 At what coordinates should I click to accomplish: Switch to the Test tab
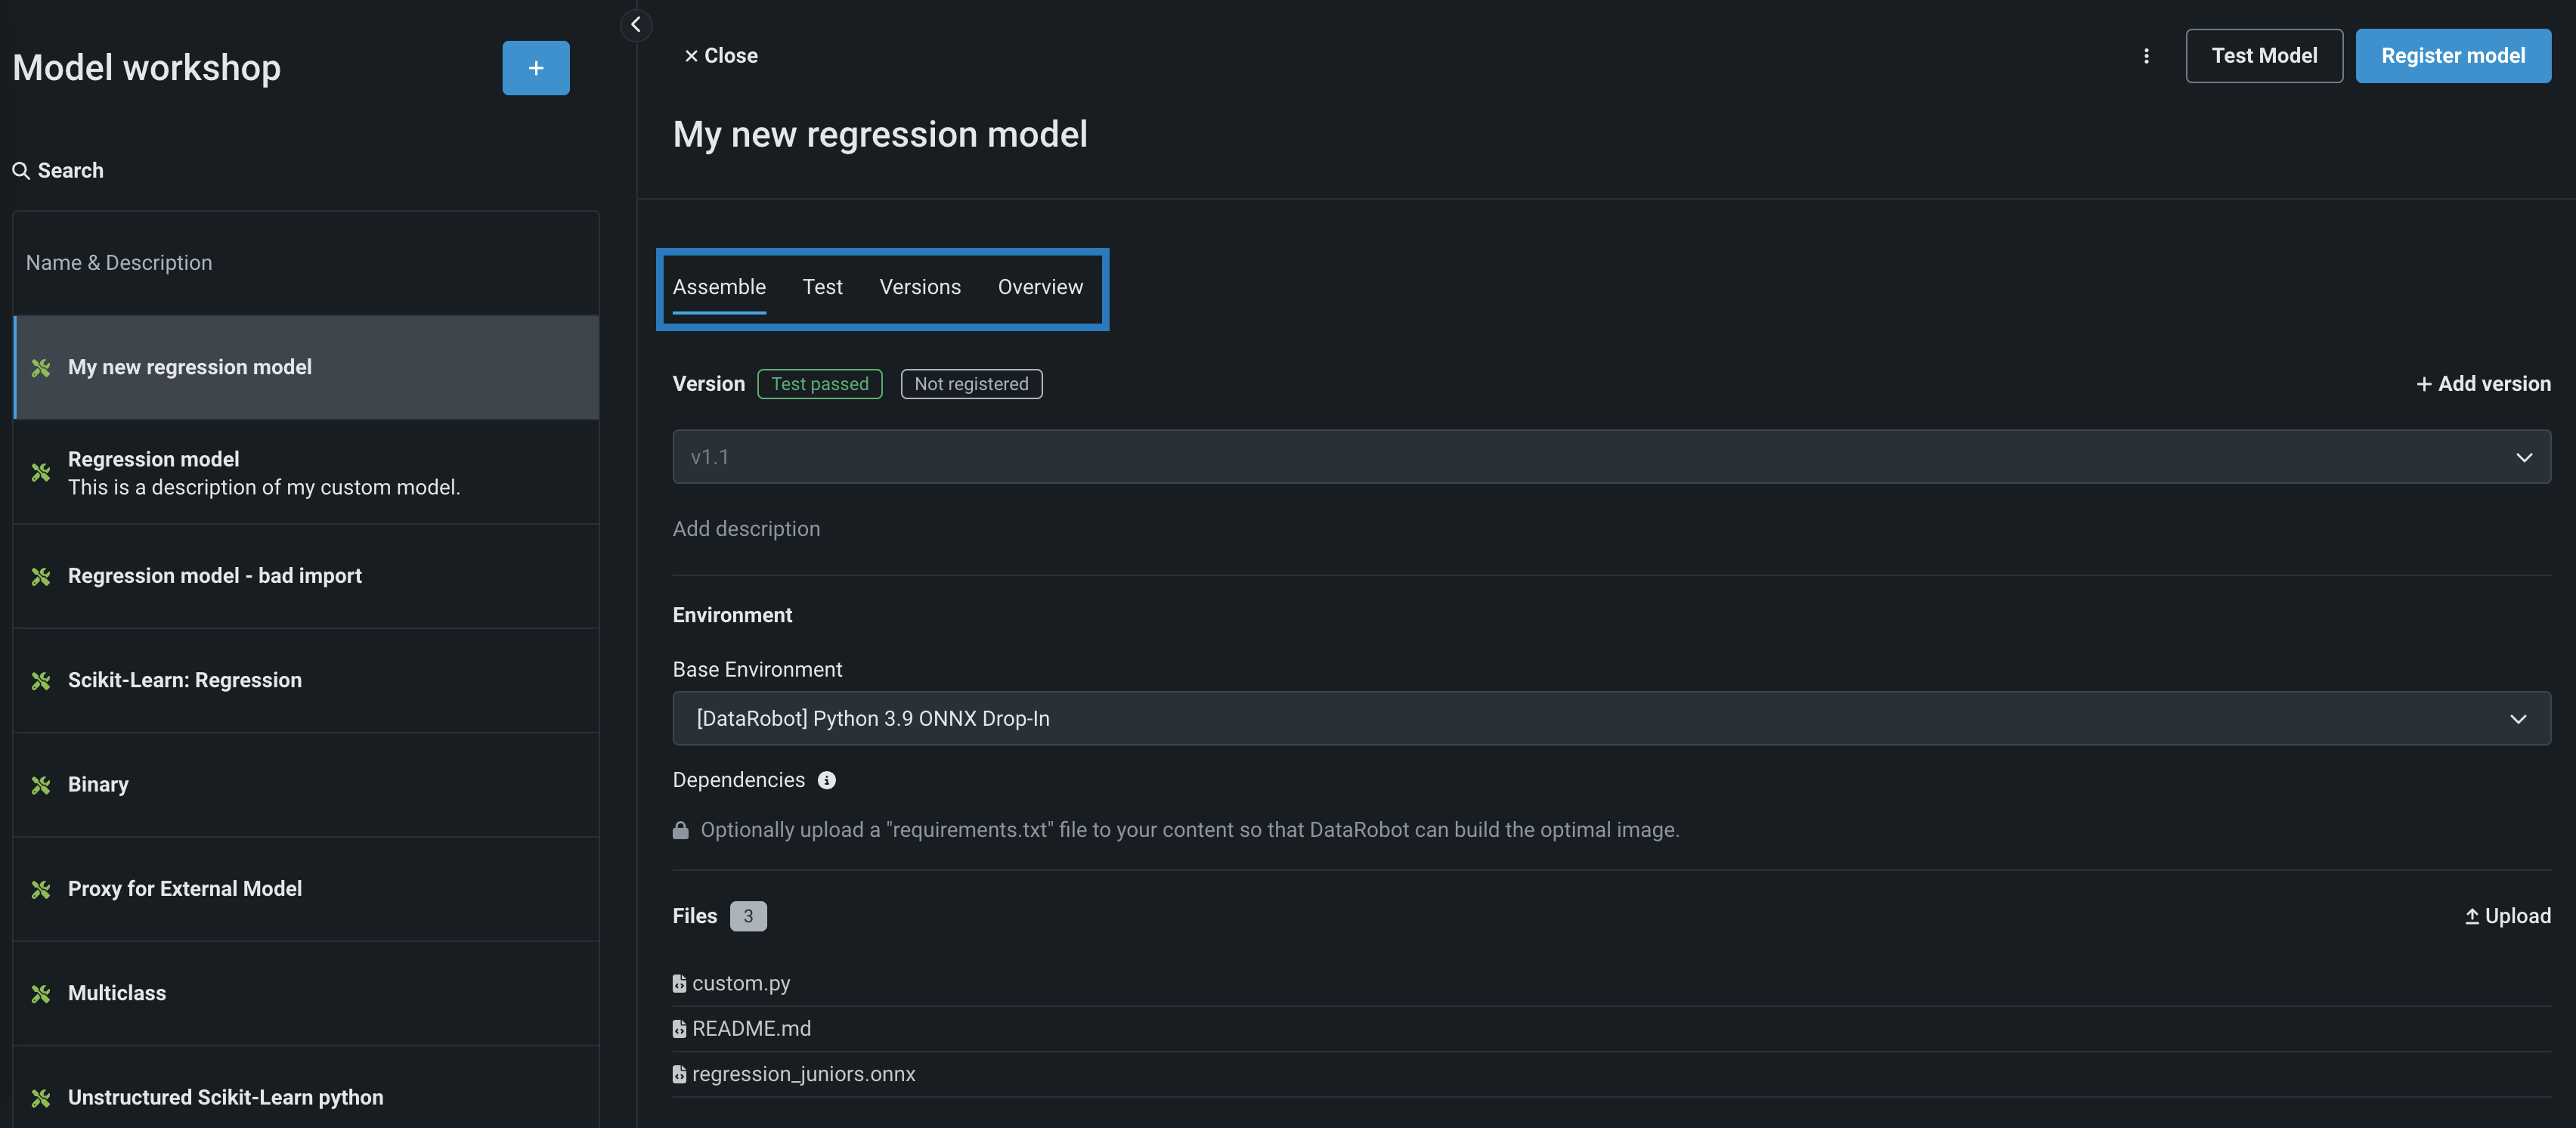822,287
